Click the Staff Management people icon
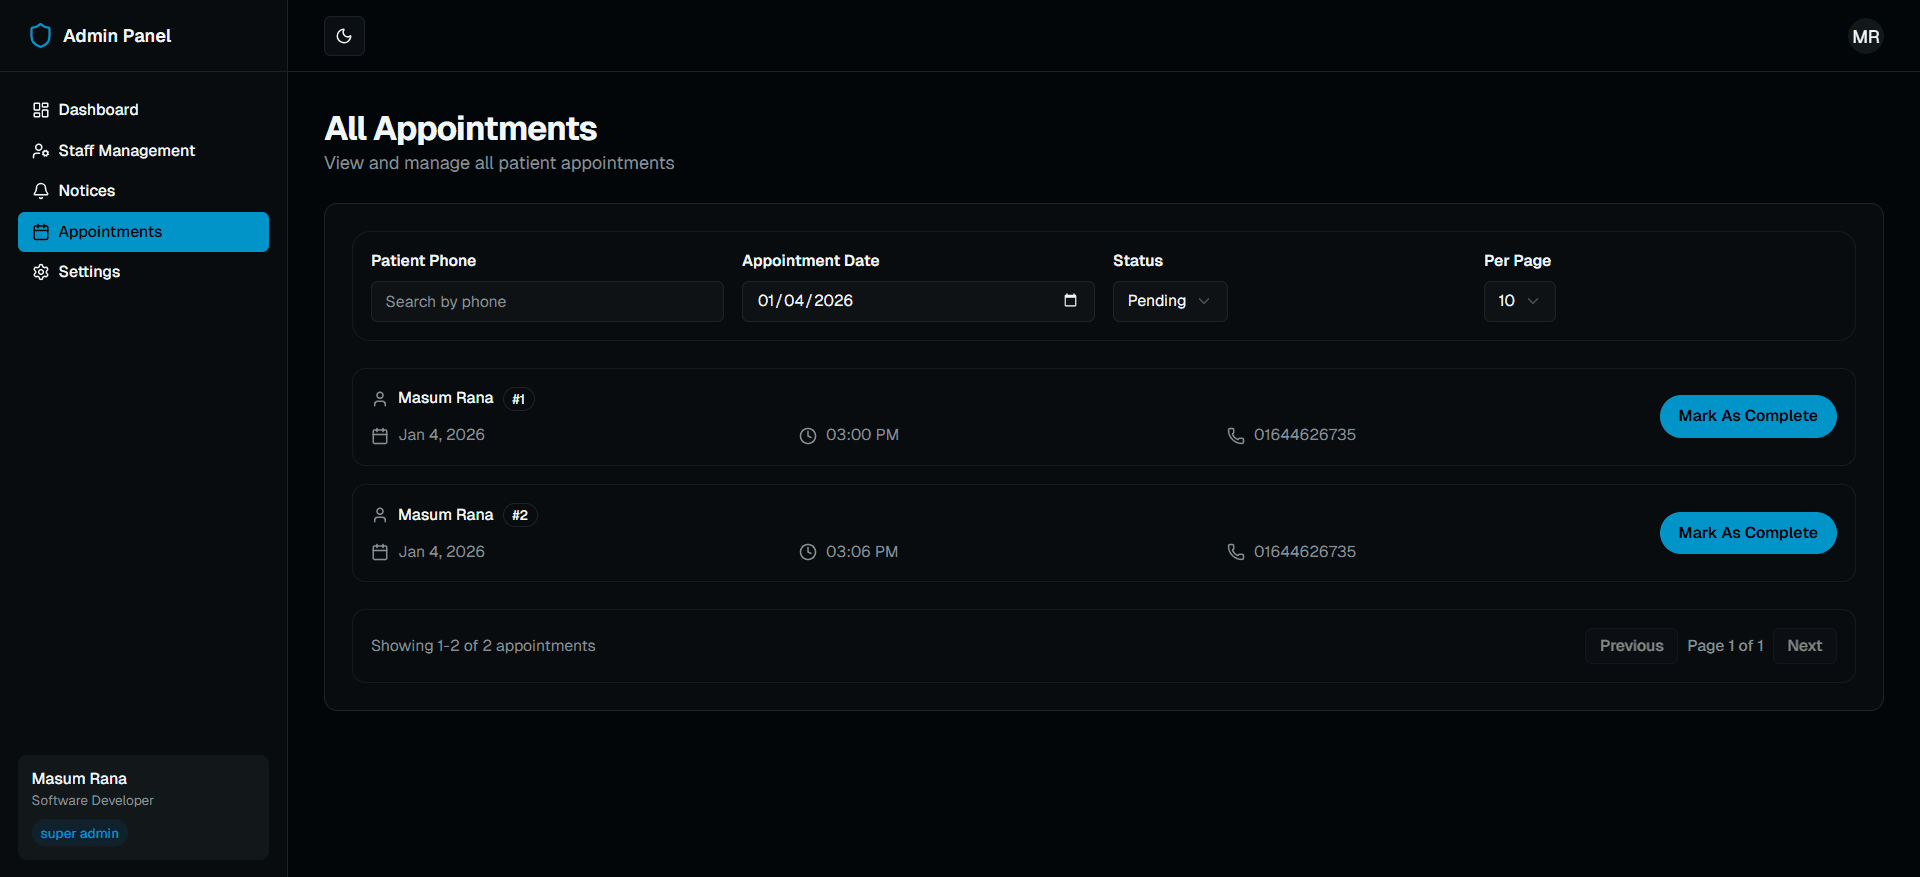1920x877 pixels. point(41,151)
